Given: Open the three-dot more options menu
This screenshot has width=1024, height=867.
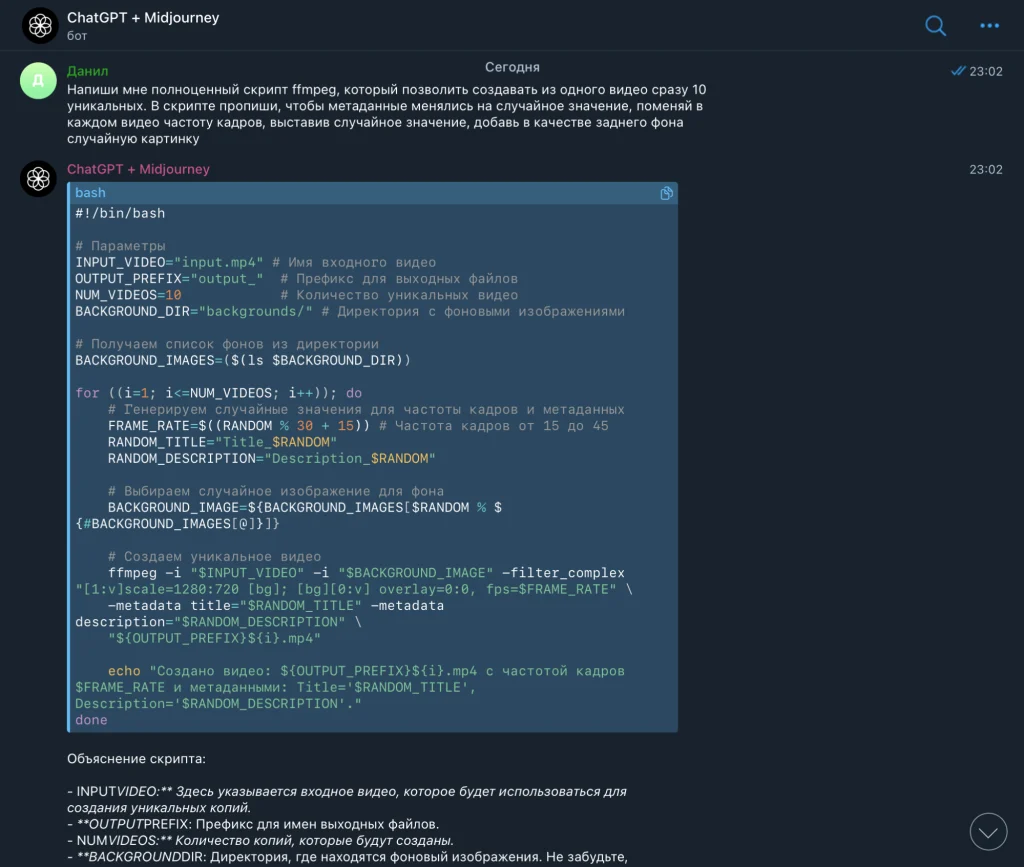Looking at the screenshot, I should (x=989, y=25).
